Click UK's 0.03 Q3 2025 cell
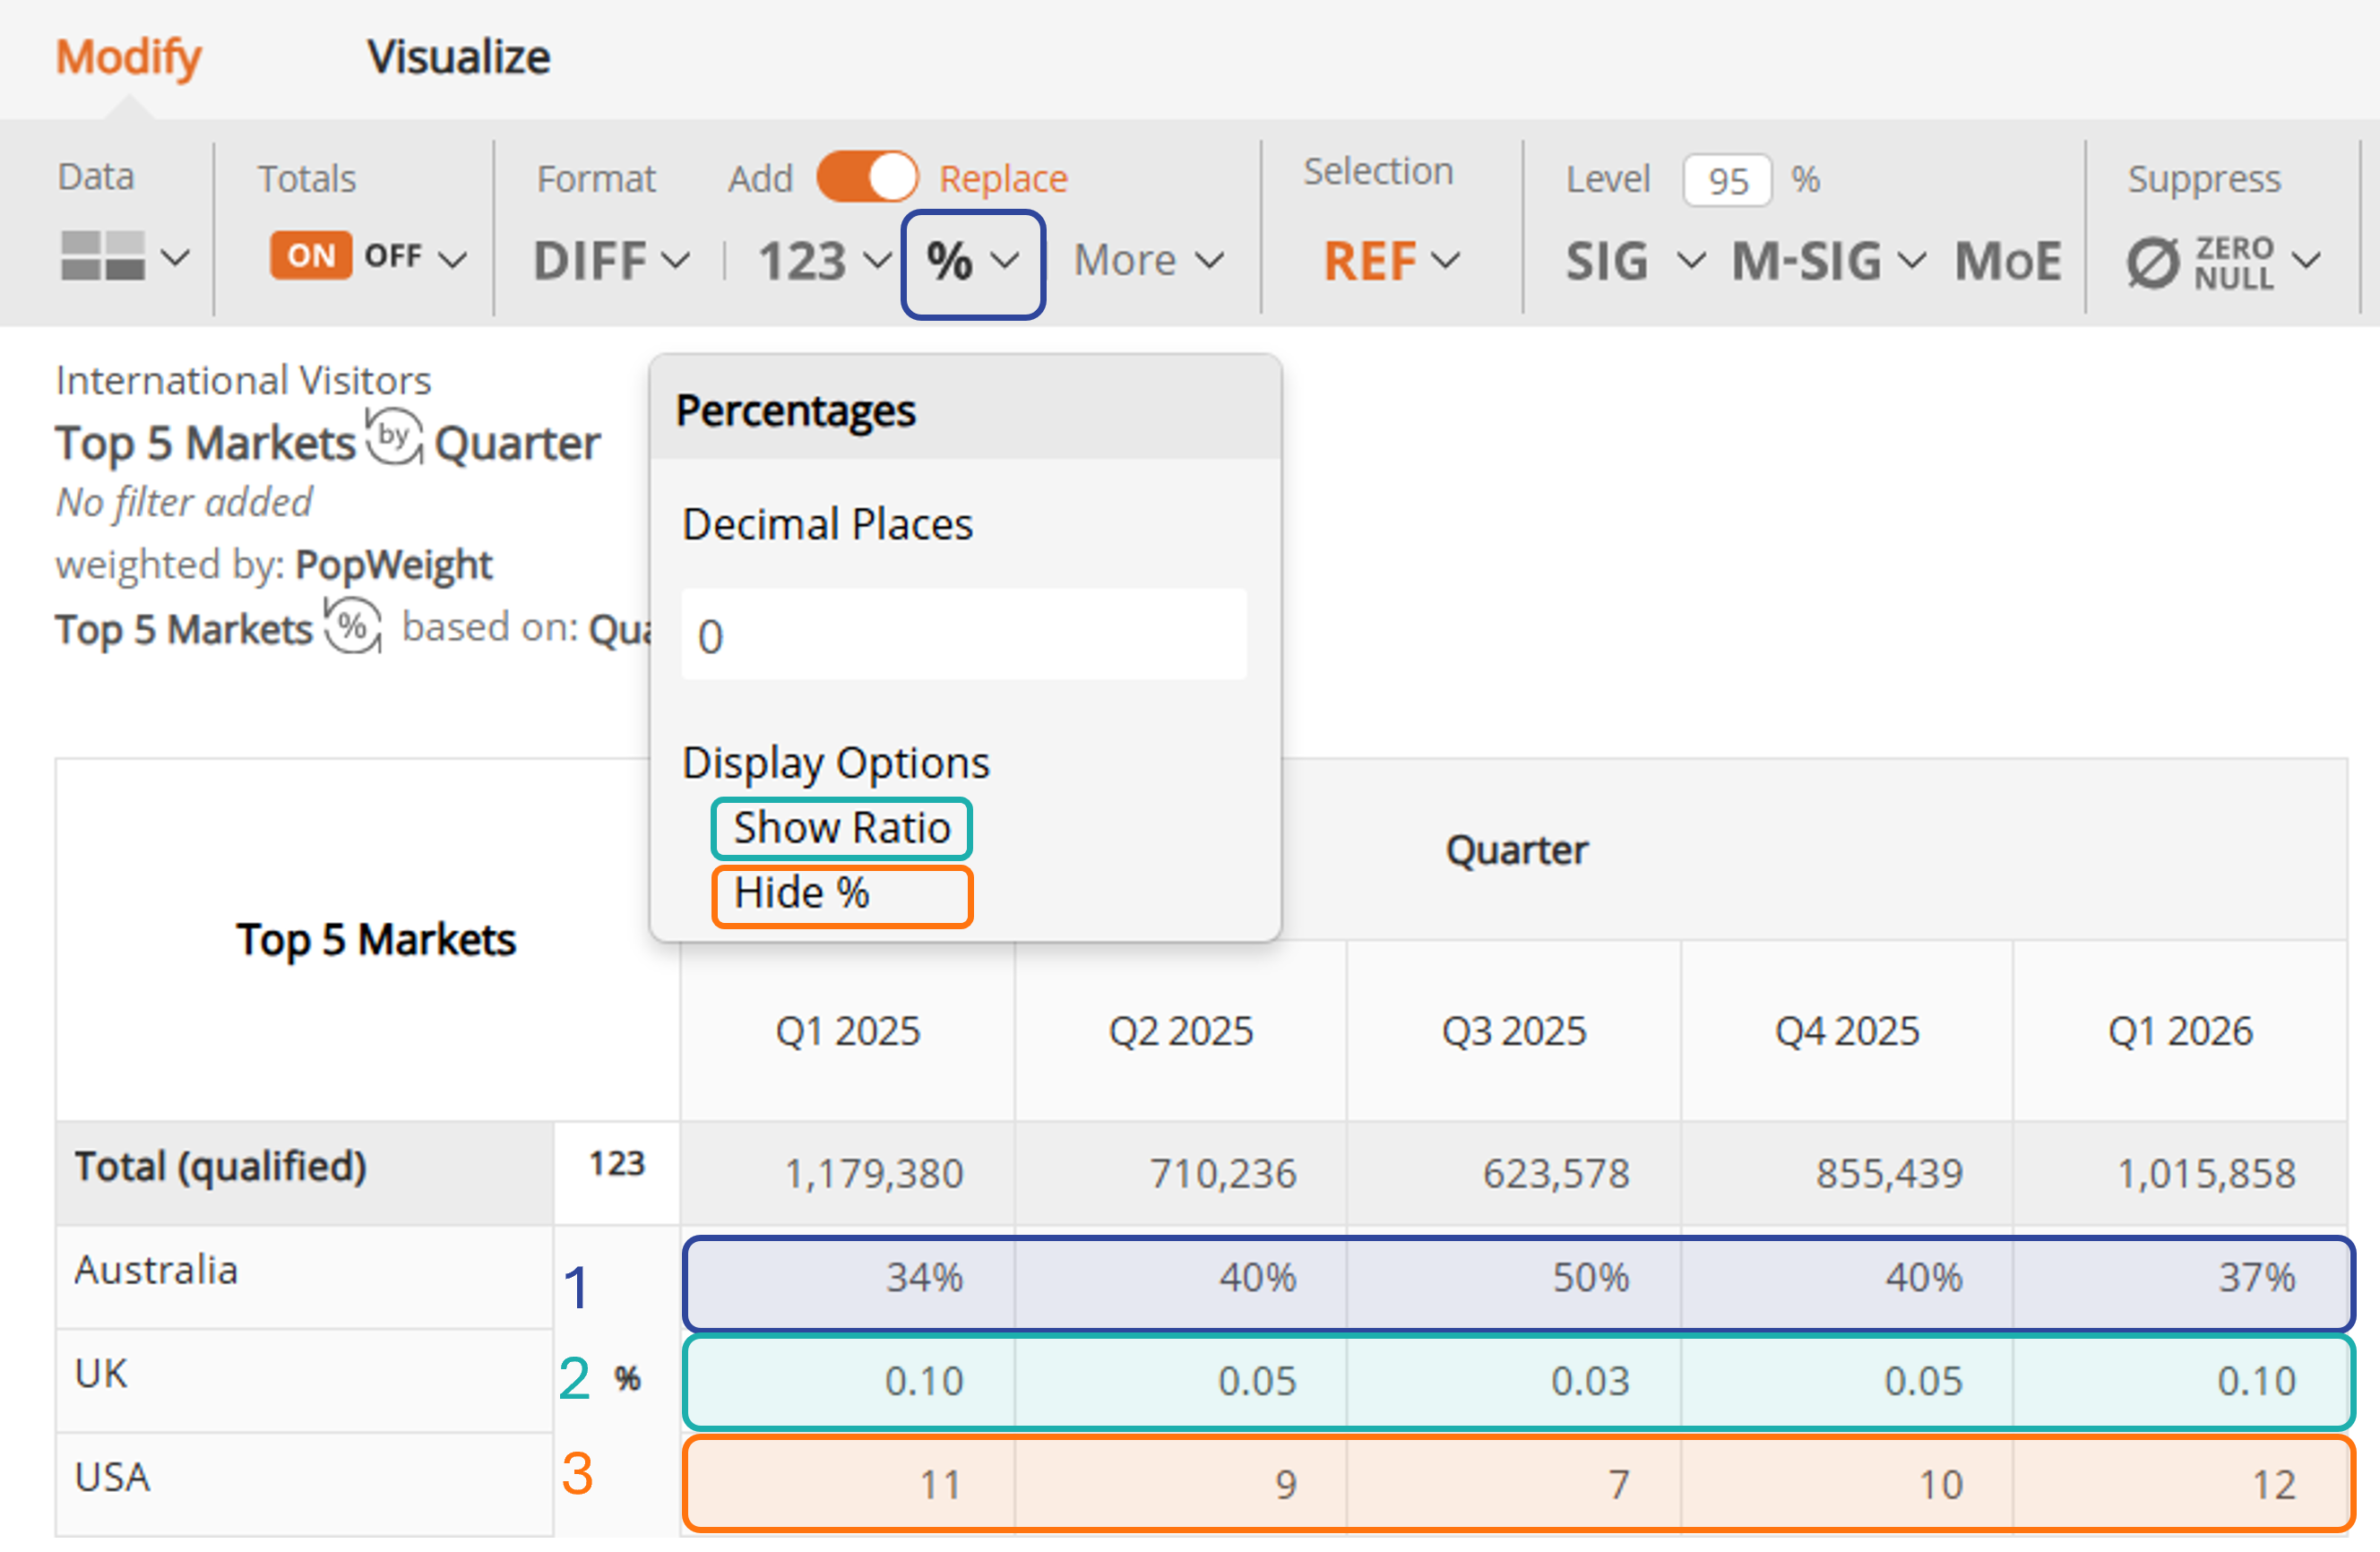 1513,1381
